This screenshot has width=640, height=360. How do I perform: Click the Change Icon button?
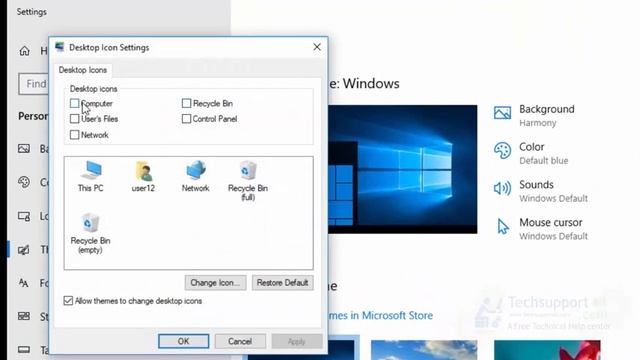click(x=215, y=282)
